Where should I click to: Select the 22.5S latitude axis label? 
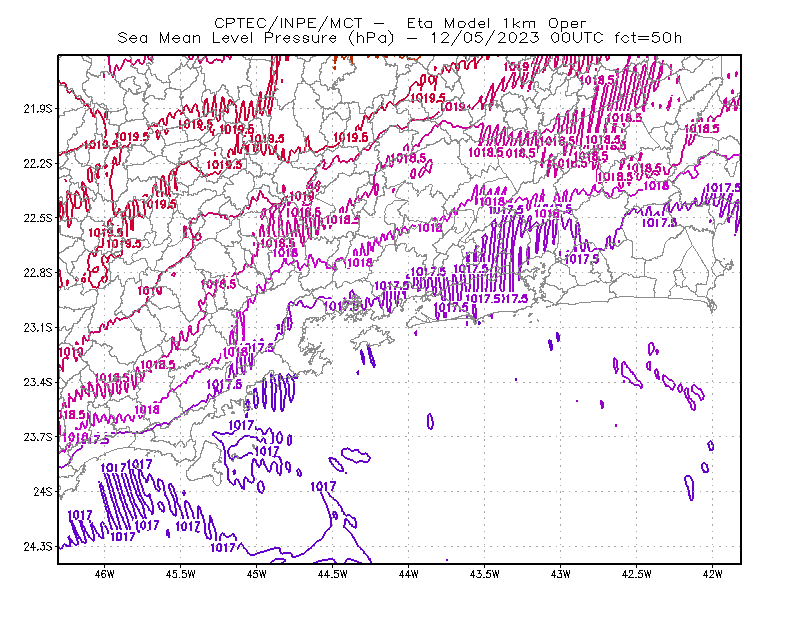coord(38,218)
